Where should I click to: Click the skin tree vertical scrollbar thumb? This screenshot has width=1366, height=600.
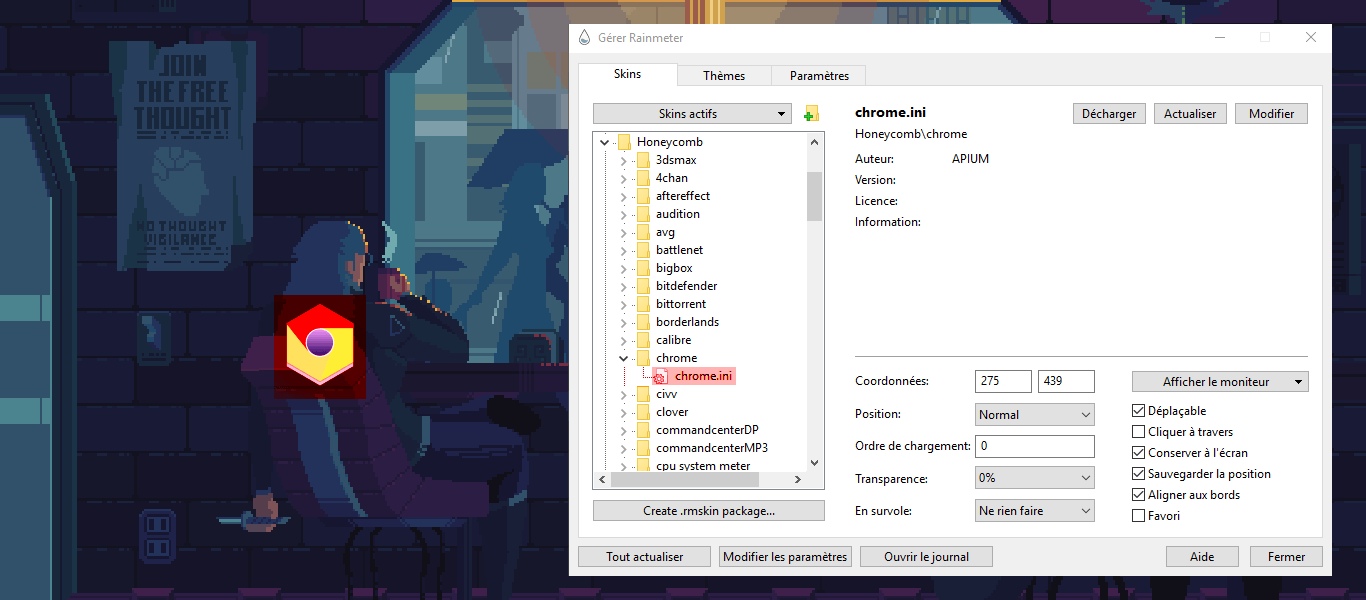coord(814,195)
